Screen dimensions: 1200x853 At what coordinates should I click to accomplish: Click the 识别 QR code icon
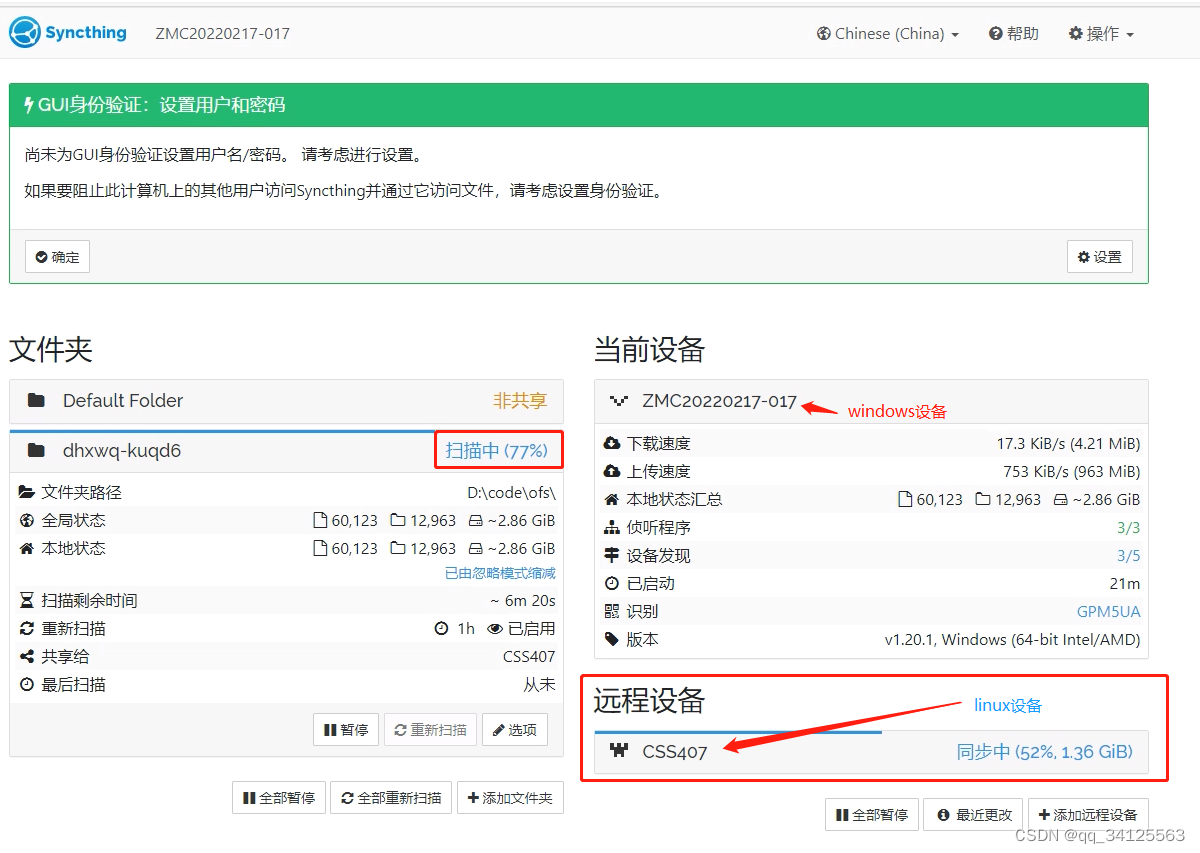612,612
